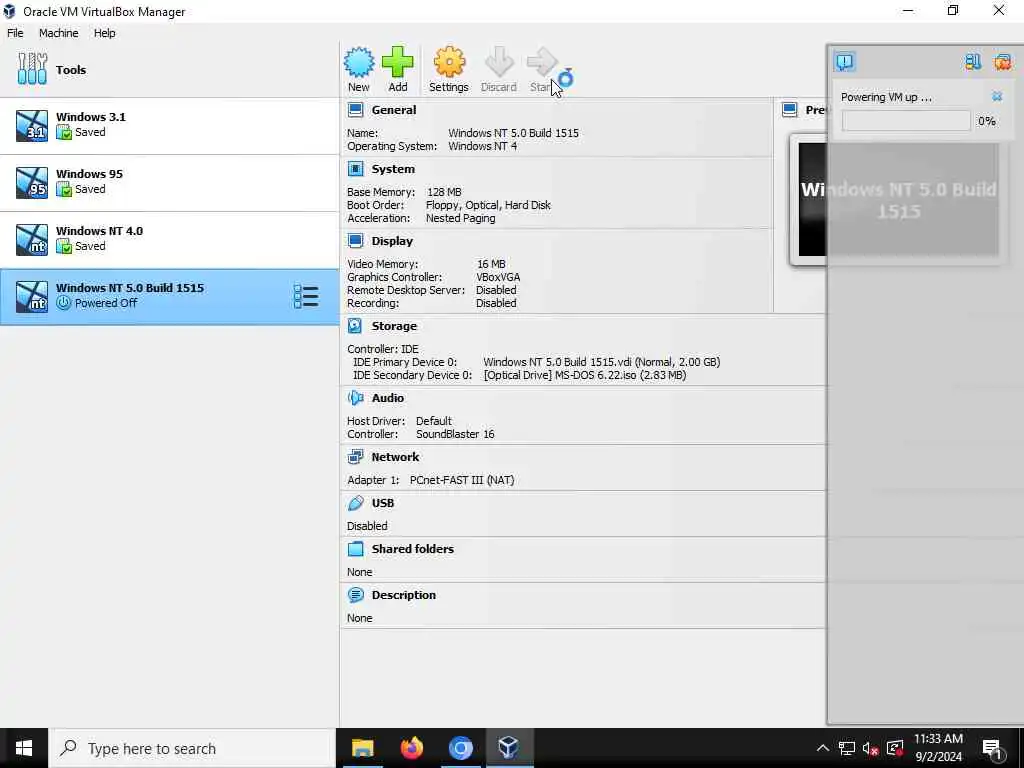
Task: Click the Windows NT 4.0 machine icon
Action: click(32, 239)
